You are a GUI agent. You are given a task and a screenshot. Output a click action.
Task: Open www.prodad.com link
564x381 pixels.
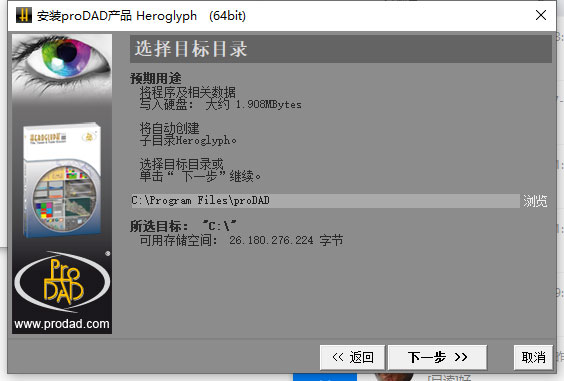pos(62,324)
